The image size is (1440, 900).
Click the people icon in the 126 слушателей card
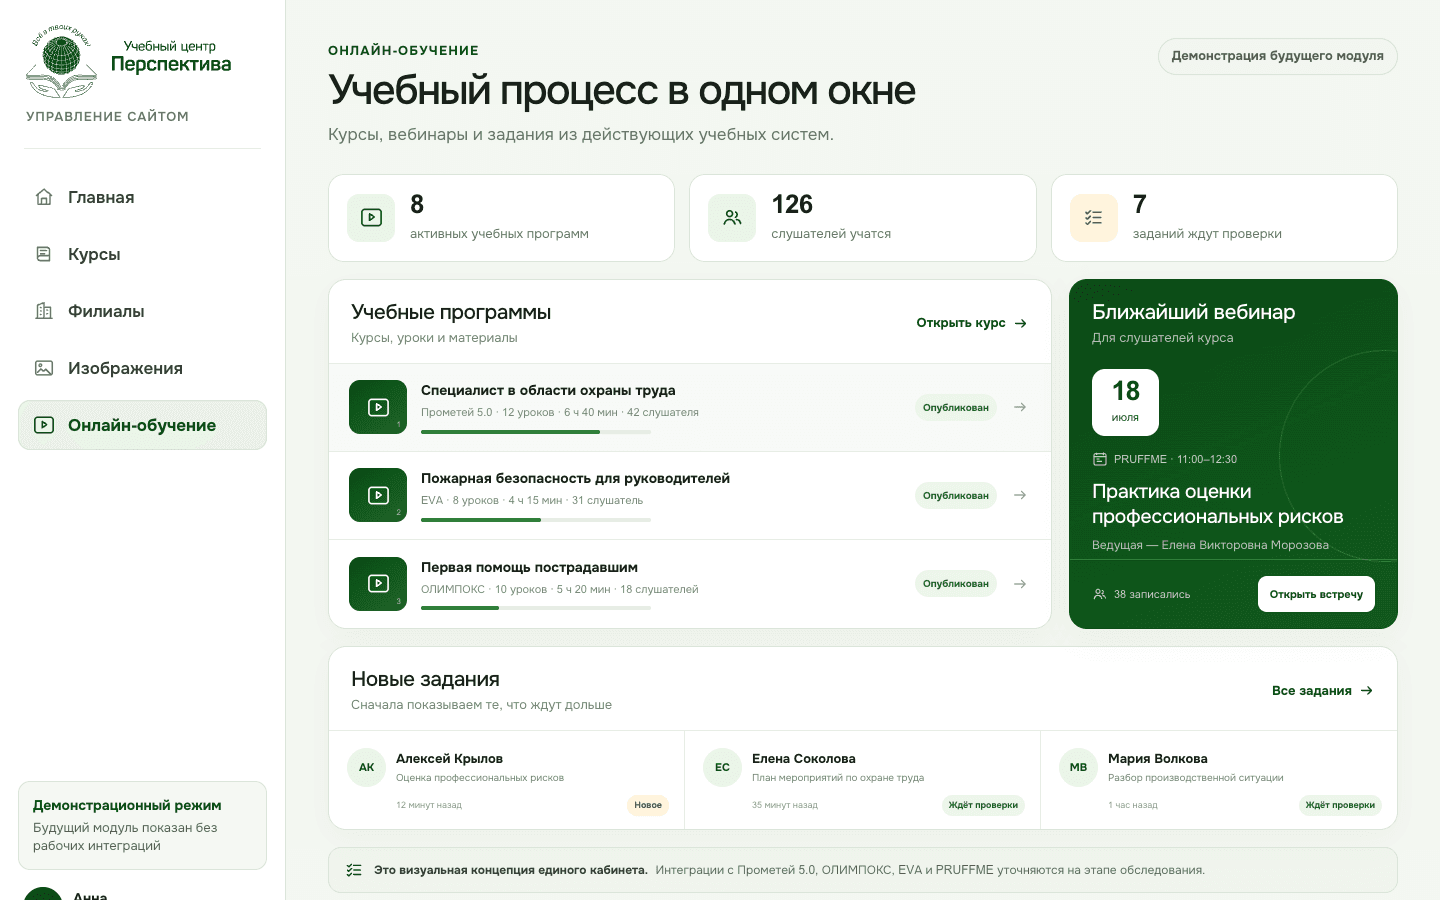pos(732,218)
